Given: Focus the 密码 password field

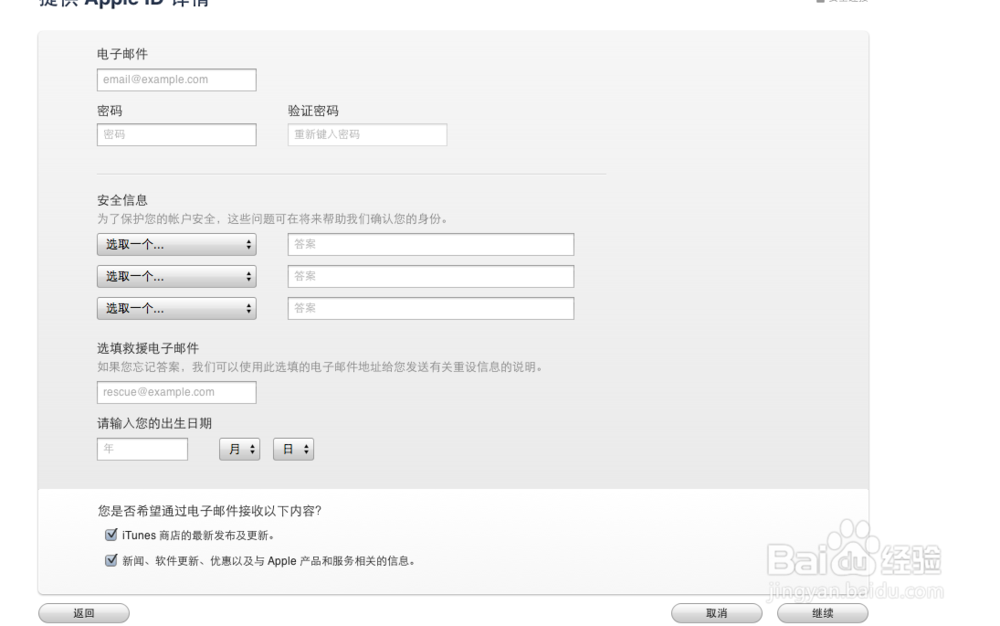Looking at the screenshot, I should click(177, 135).
